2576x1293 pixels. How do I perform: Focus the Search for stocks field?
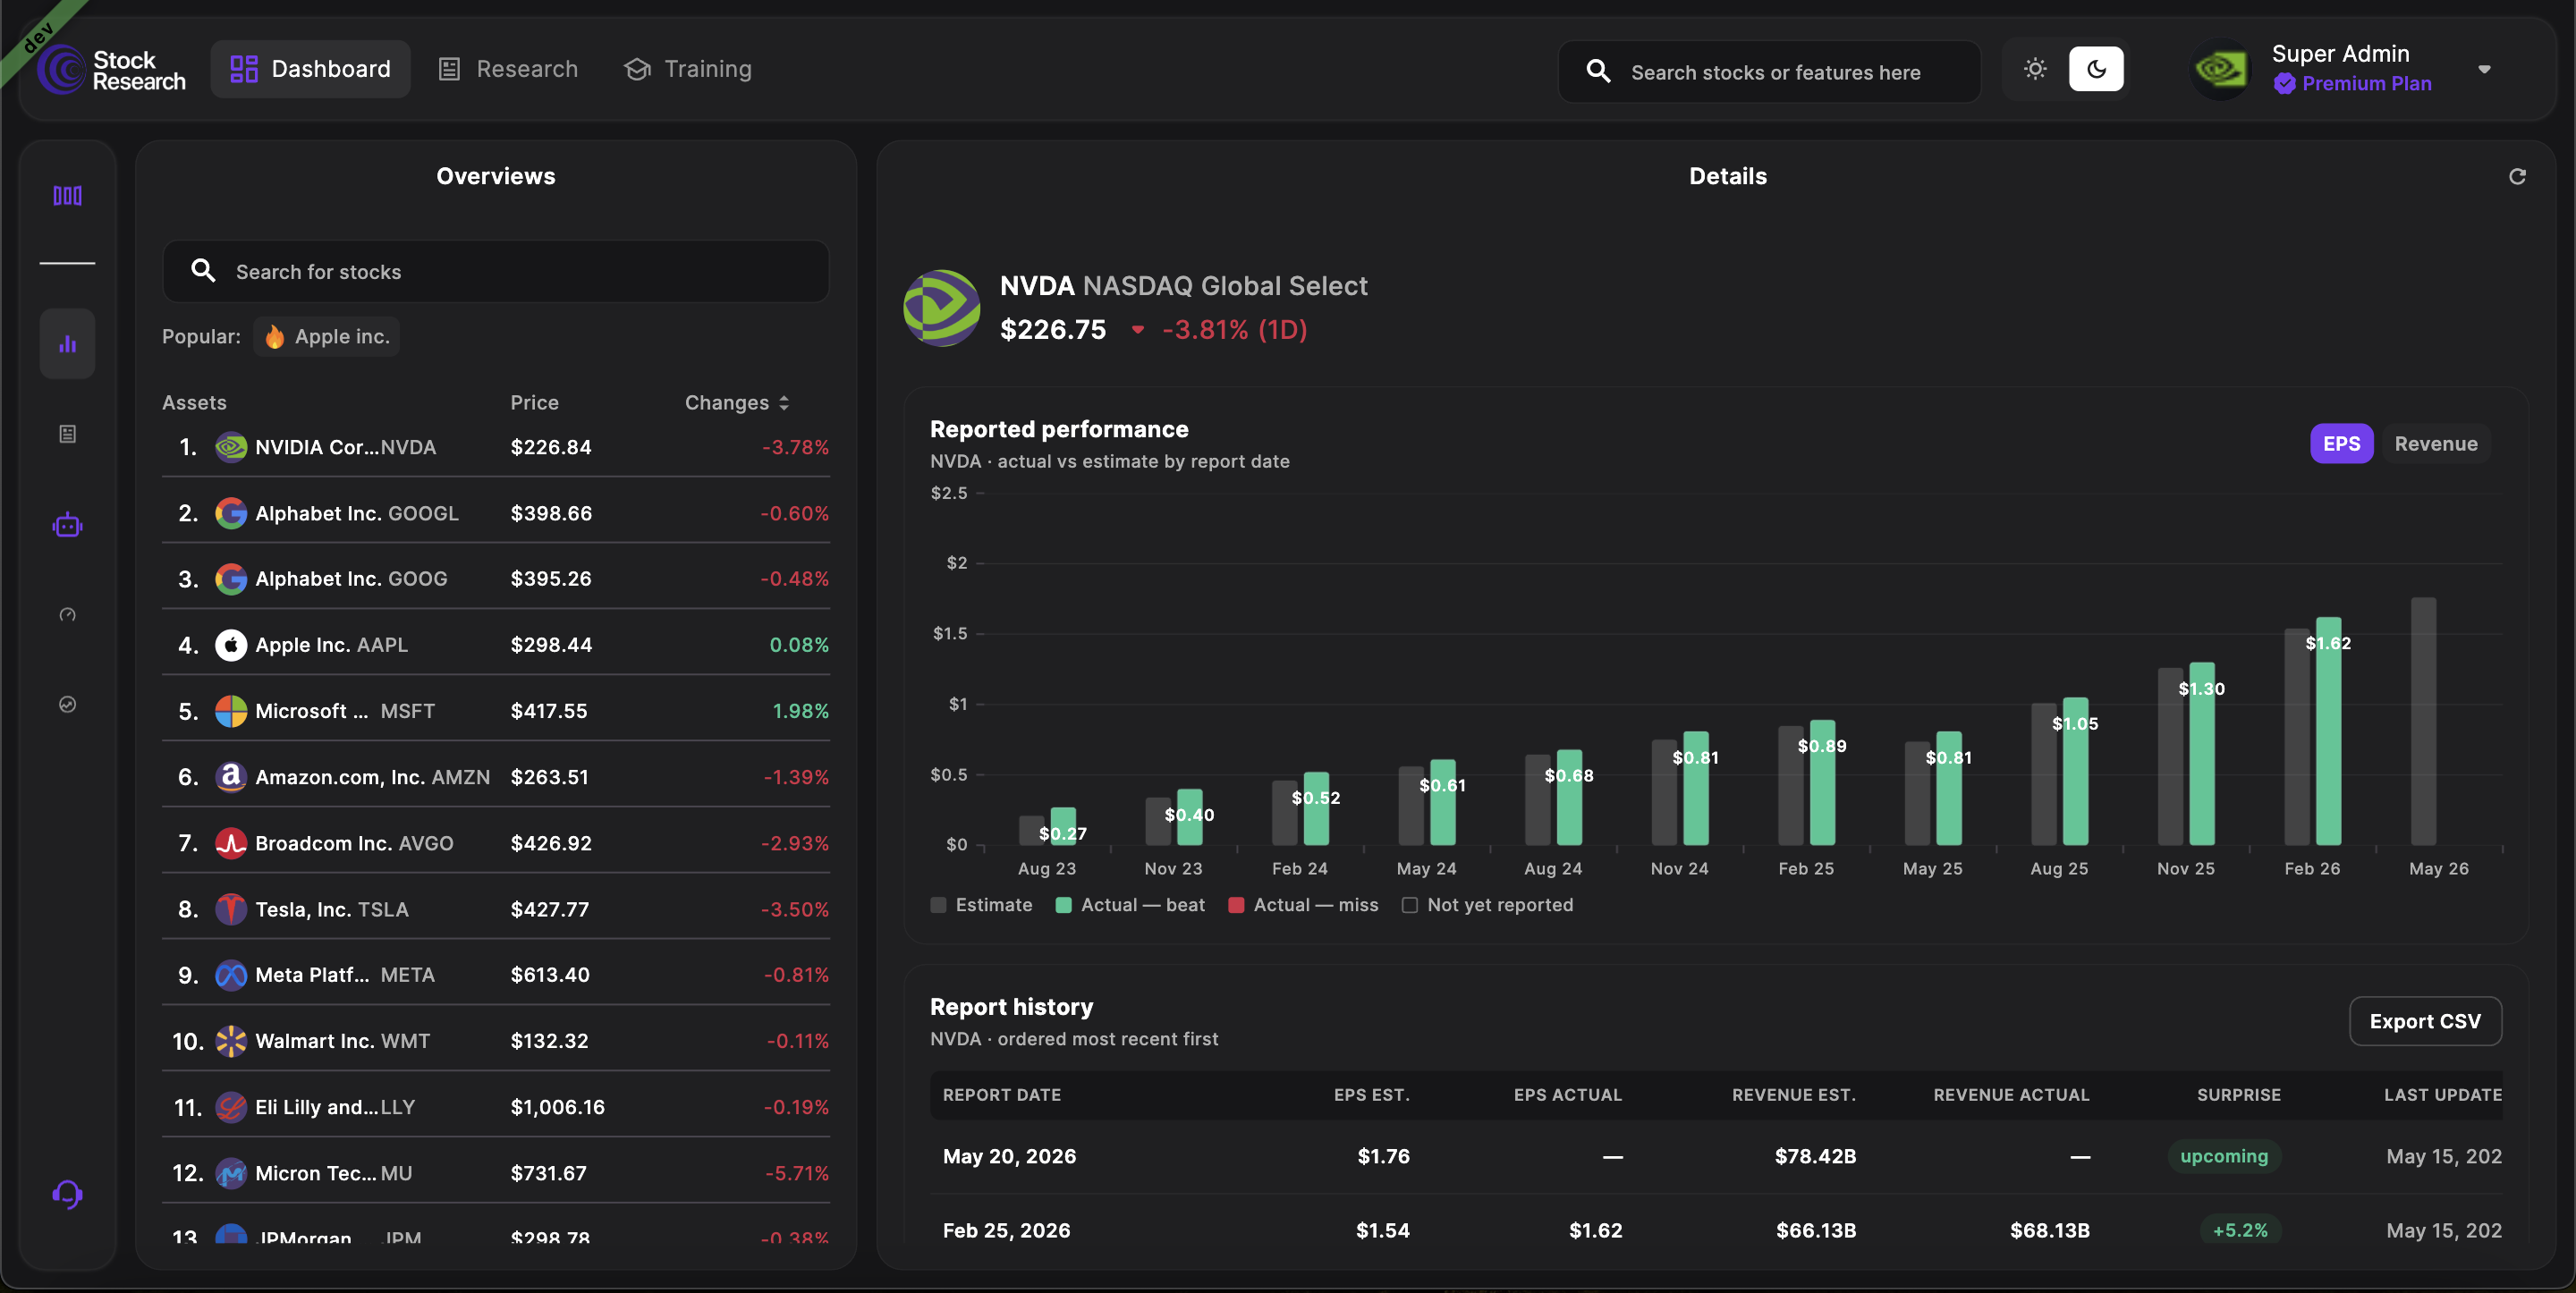496,271
